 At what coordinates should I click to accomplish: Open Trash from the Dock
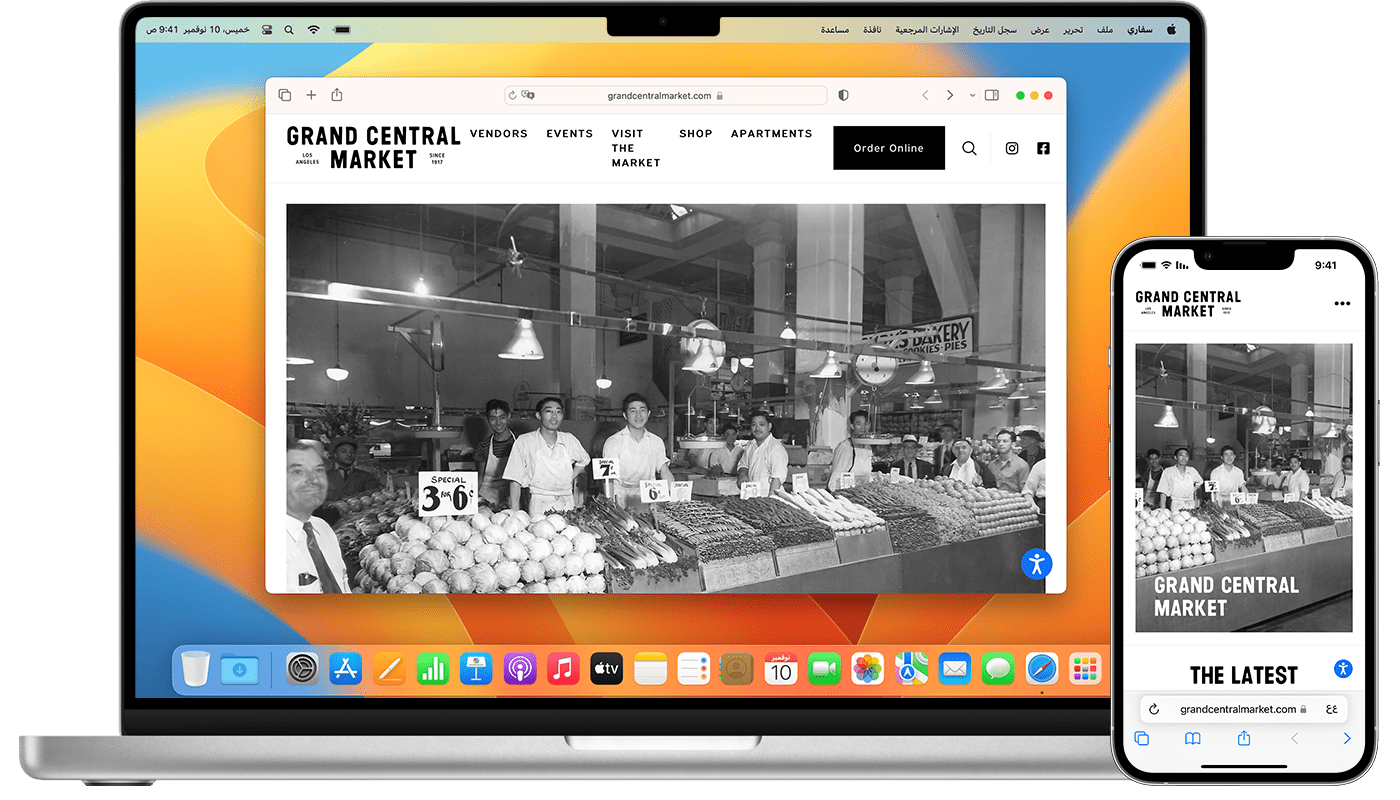[196, 668]
